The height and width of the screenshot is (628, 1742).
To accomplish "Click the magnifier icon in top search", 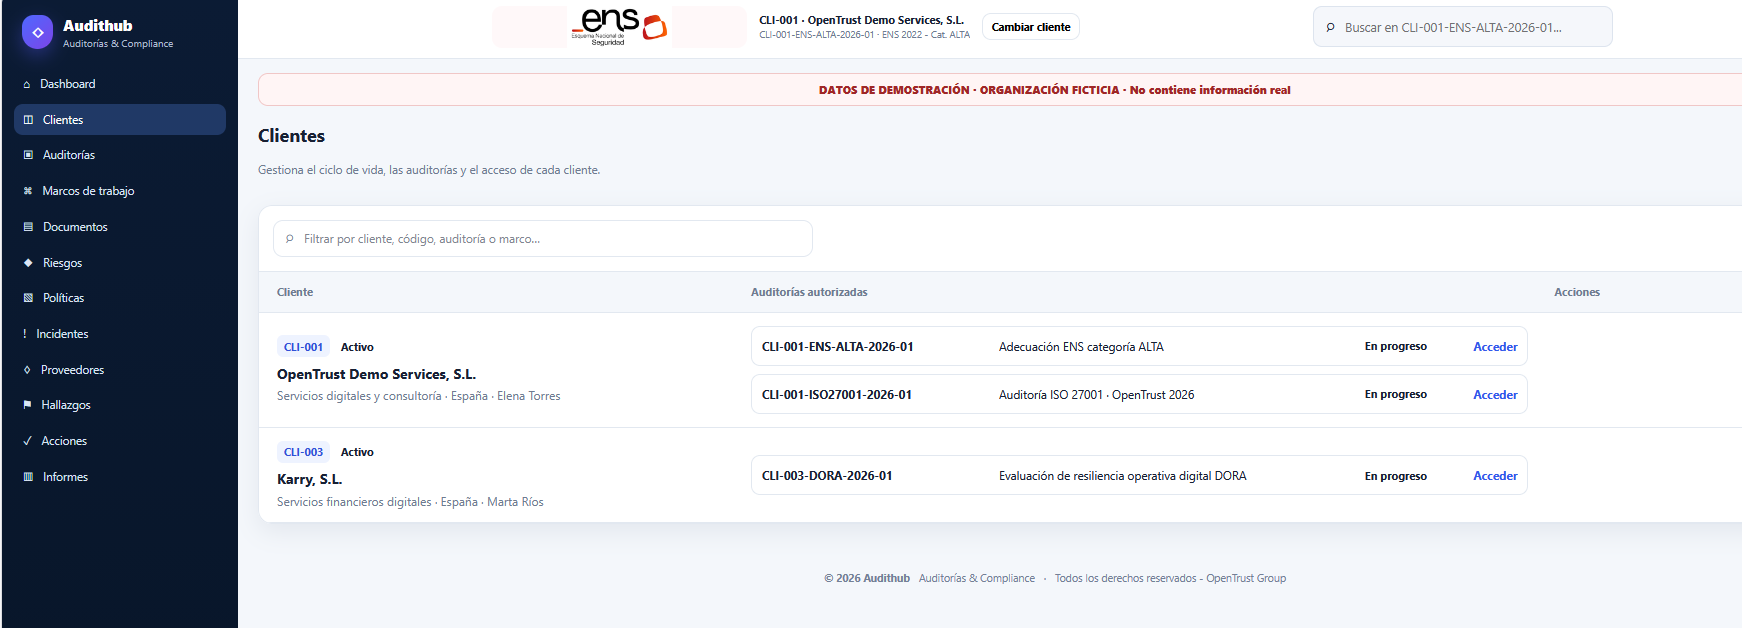I will point(1330,28).
